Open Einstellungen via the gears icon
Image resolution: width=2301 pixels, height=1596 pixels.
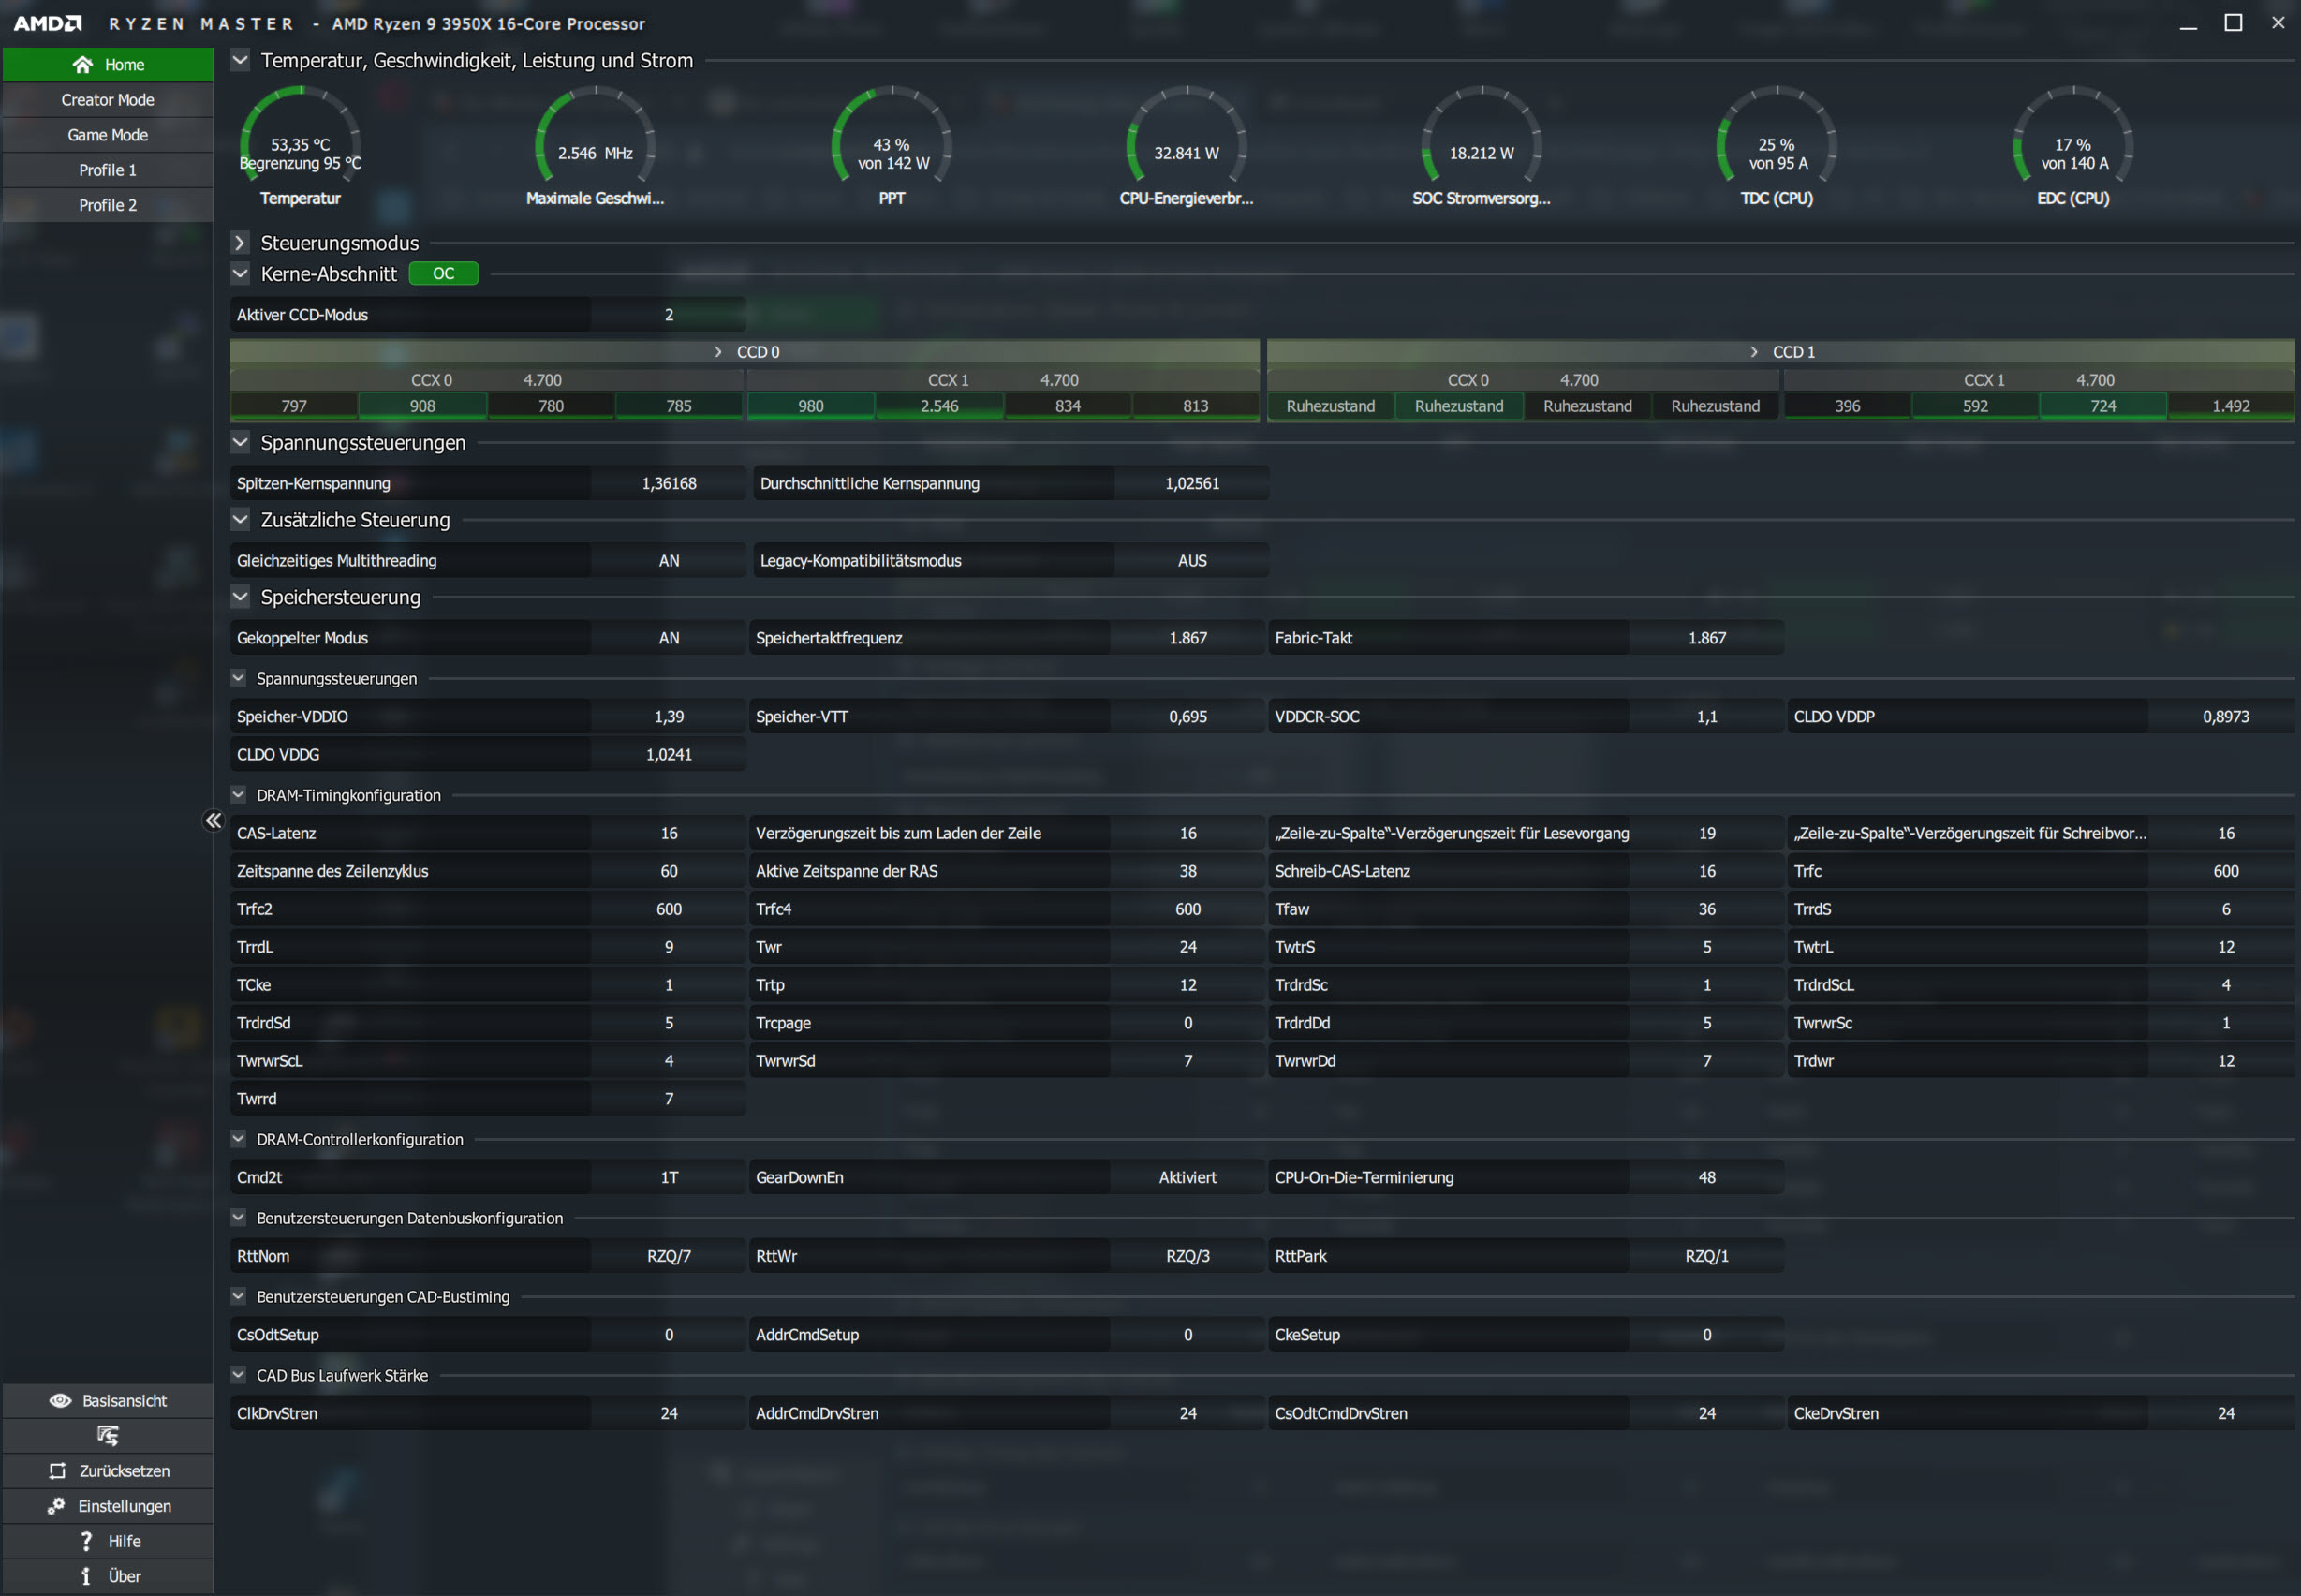point(56,1506)
